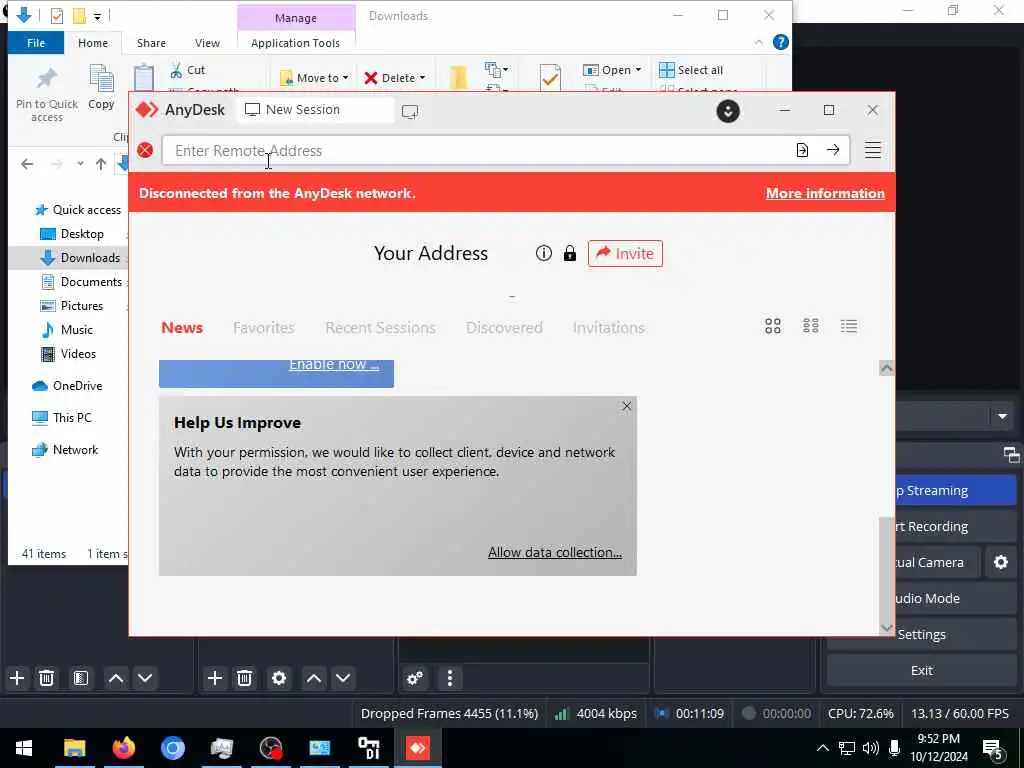Select Quick access in Explorer sidebar
The image size is (1024, 768).
78,210
